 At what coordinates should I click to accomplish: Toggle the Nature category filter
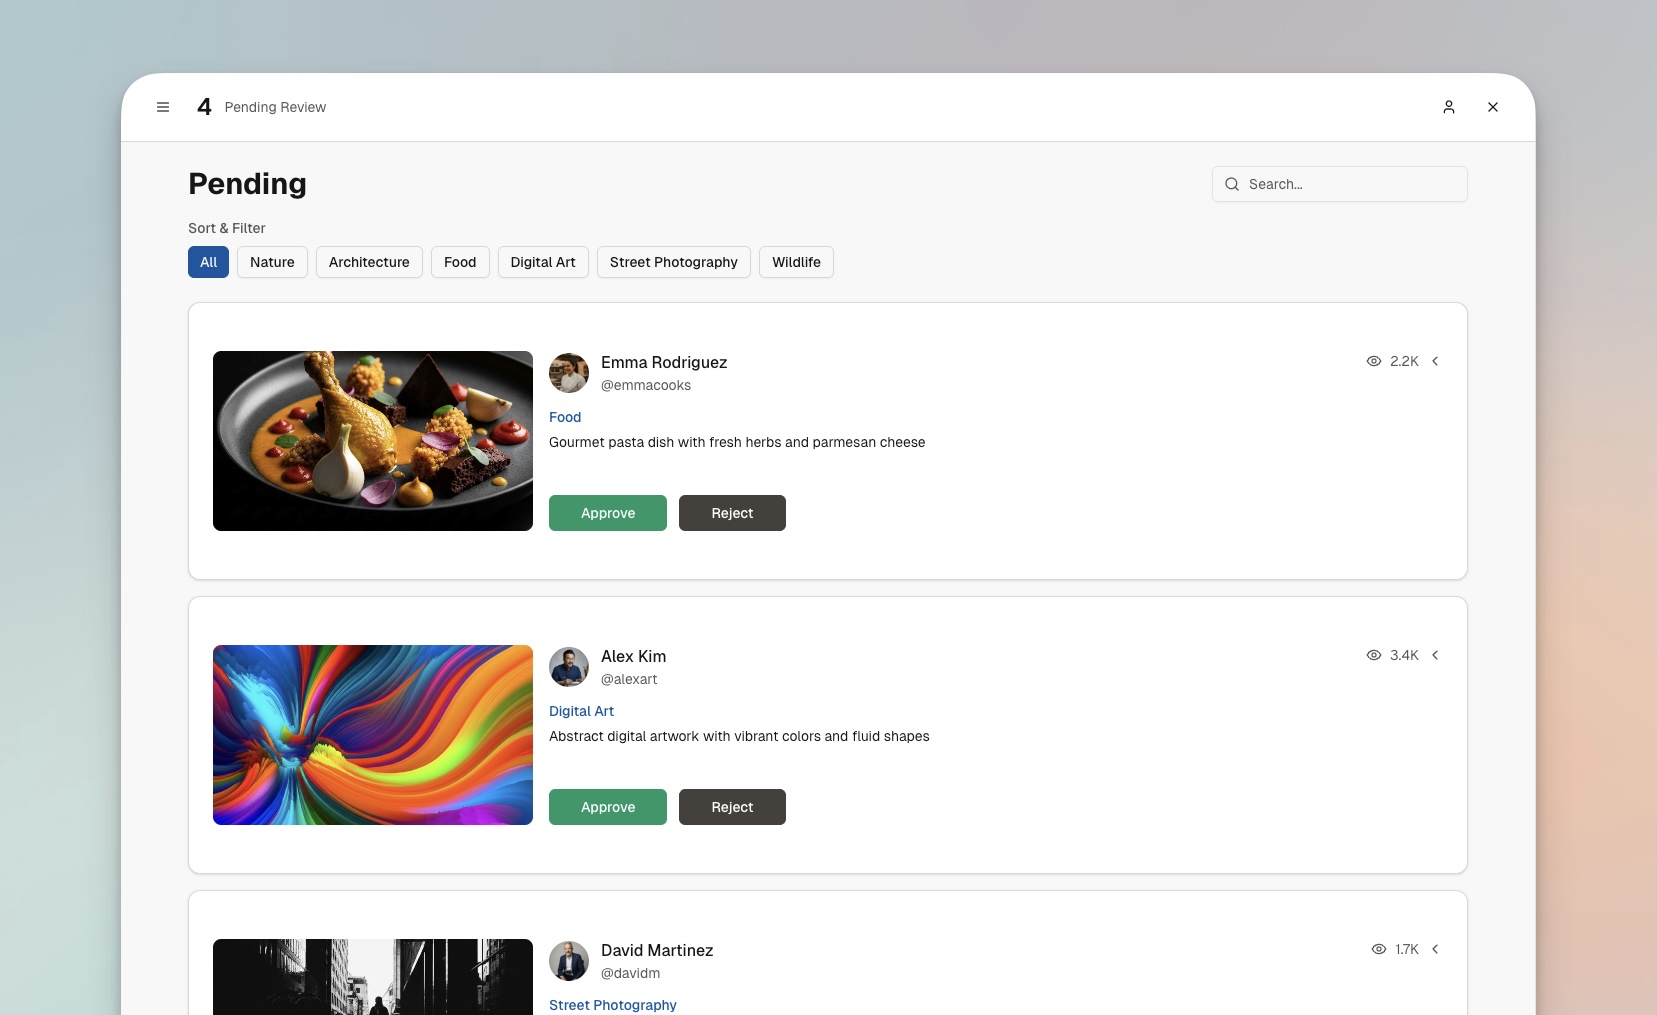272,262
